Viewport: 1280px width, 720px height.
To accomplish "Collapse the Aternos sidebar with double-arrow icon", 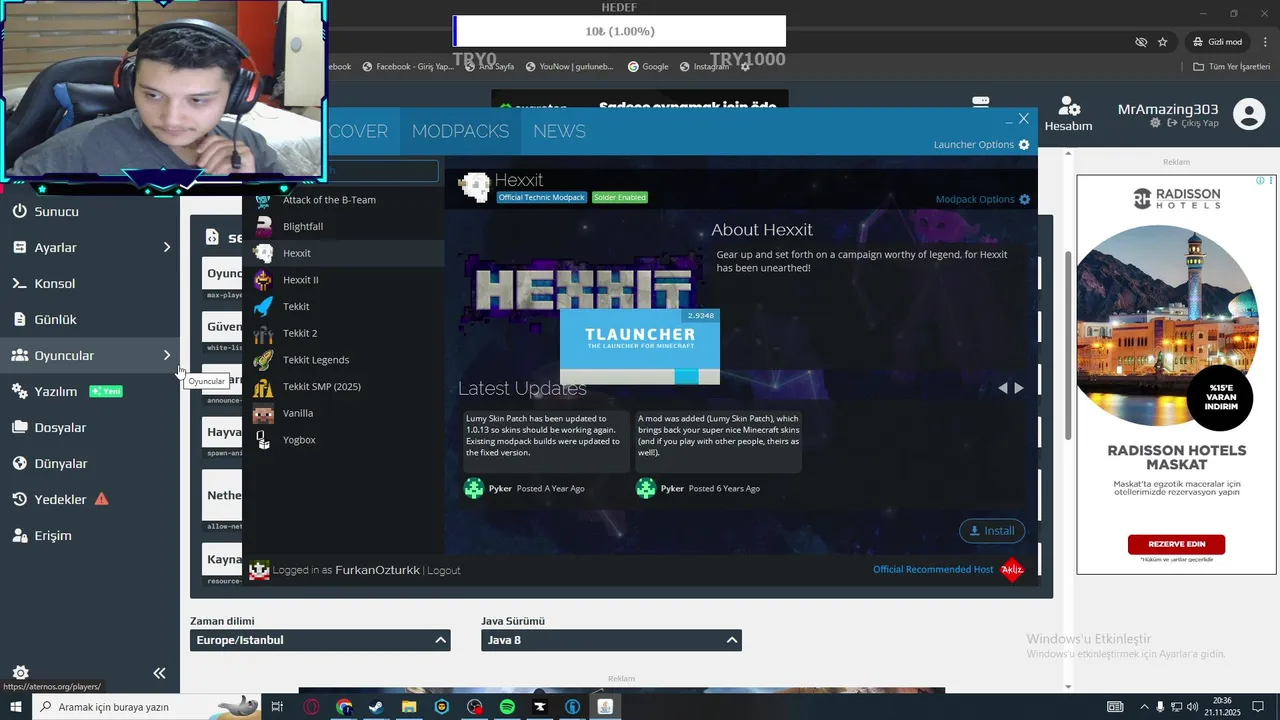I will pyautogui.click(x=159, y=673).
